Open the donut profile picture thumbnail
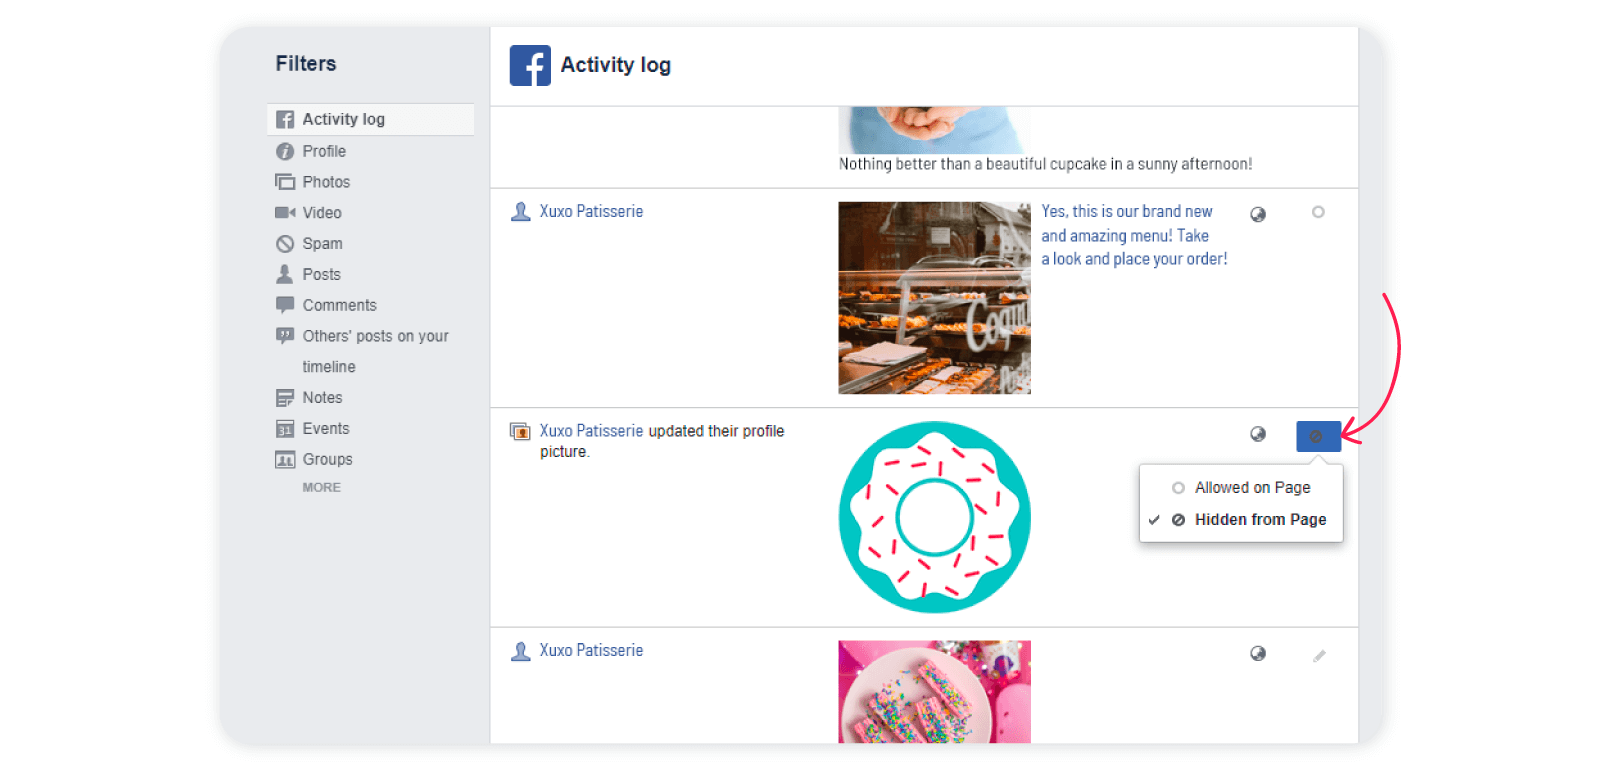 (x=934, y=517)
